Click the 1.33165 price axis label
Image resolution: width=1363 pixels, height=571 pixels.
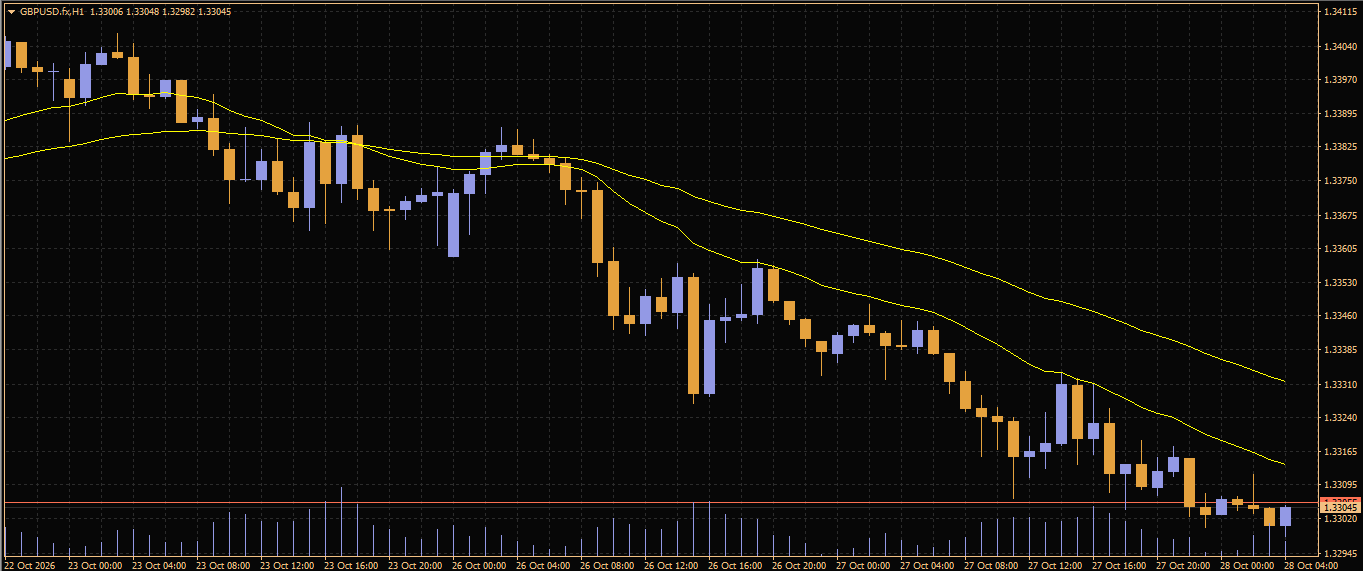[x=1339, y=452]
